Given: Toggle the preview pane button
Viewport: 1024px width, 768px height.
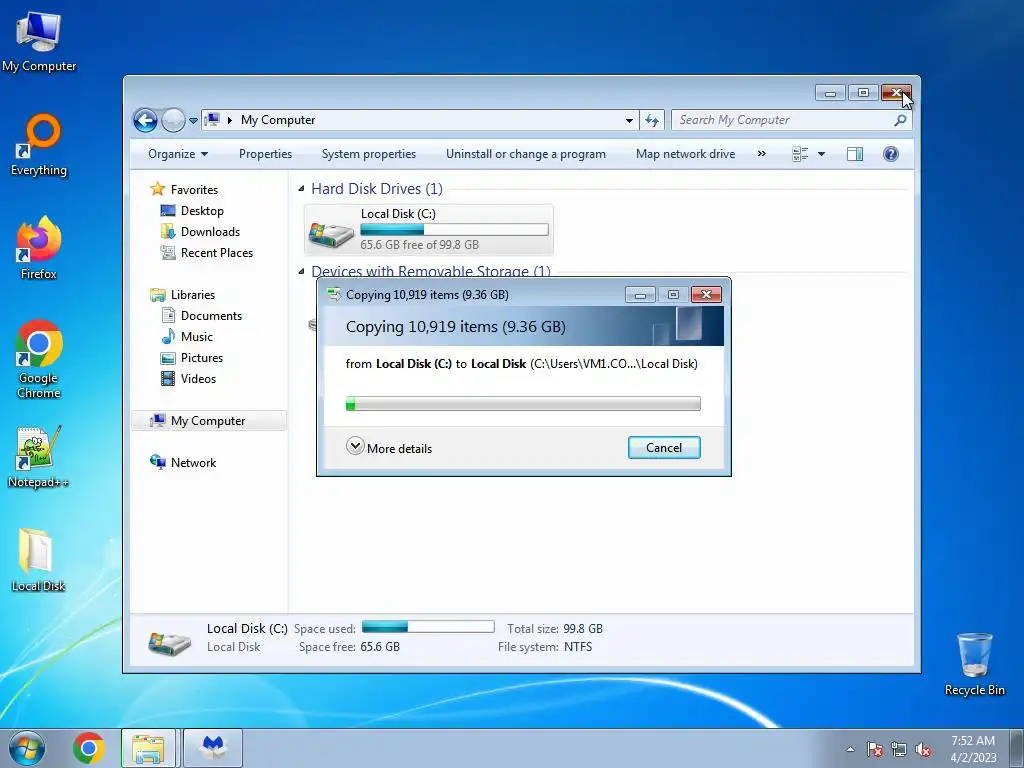Looking at the screenshot, I should pos(854,154).
